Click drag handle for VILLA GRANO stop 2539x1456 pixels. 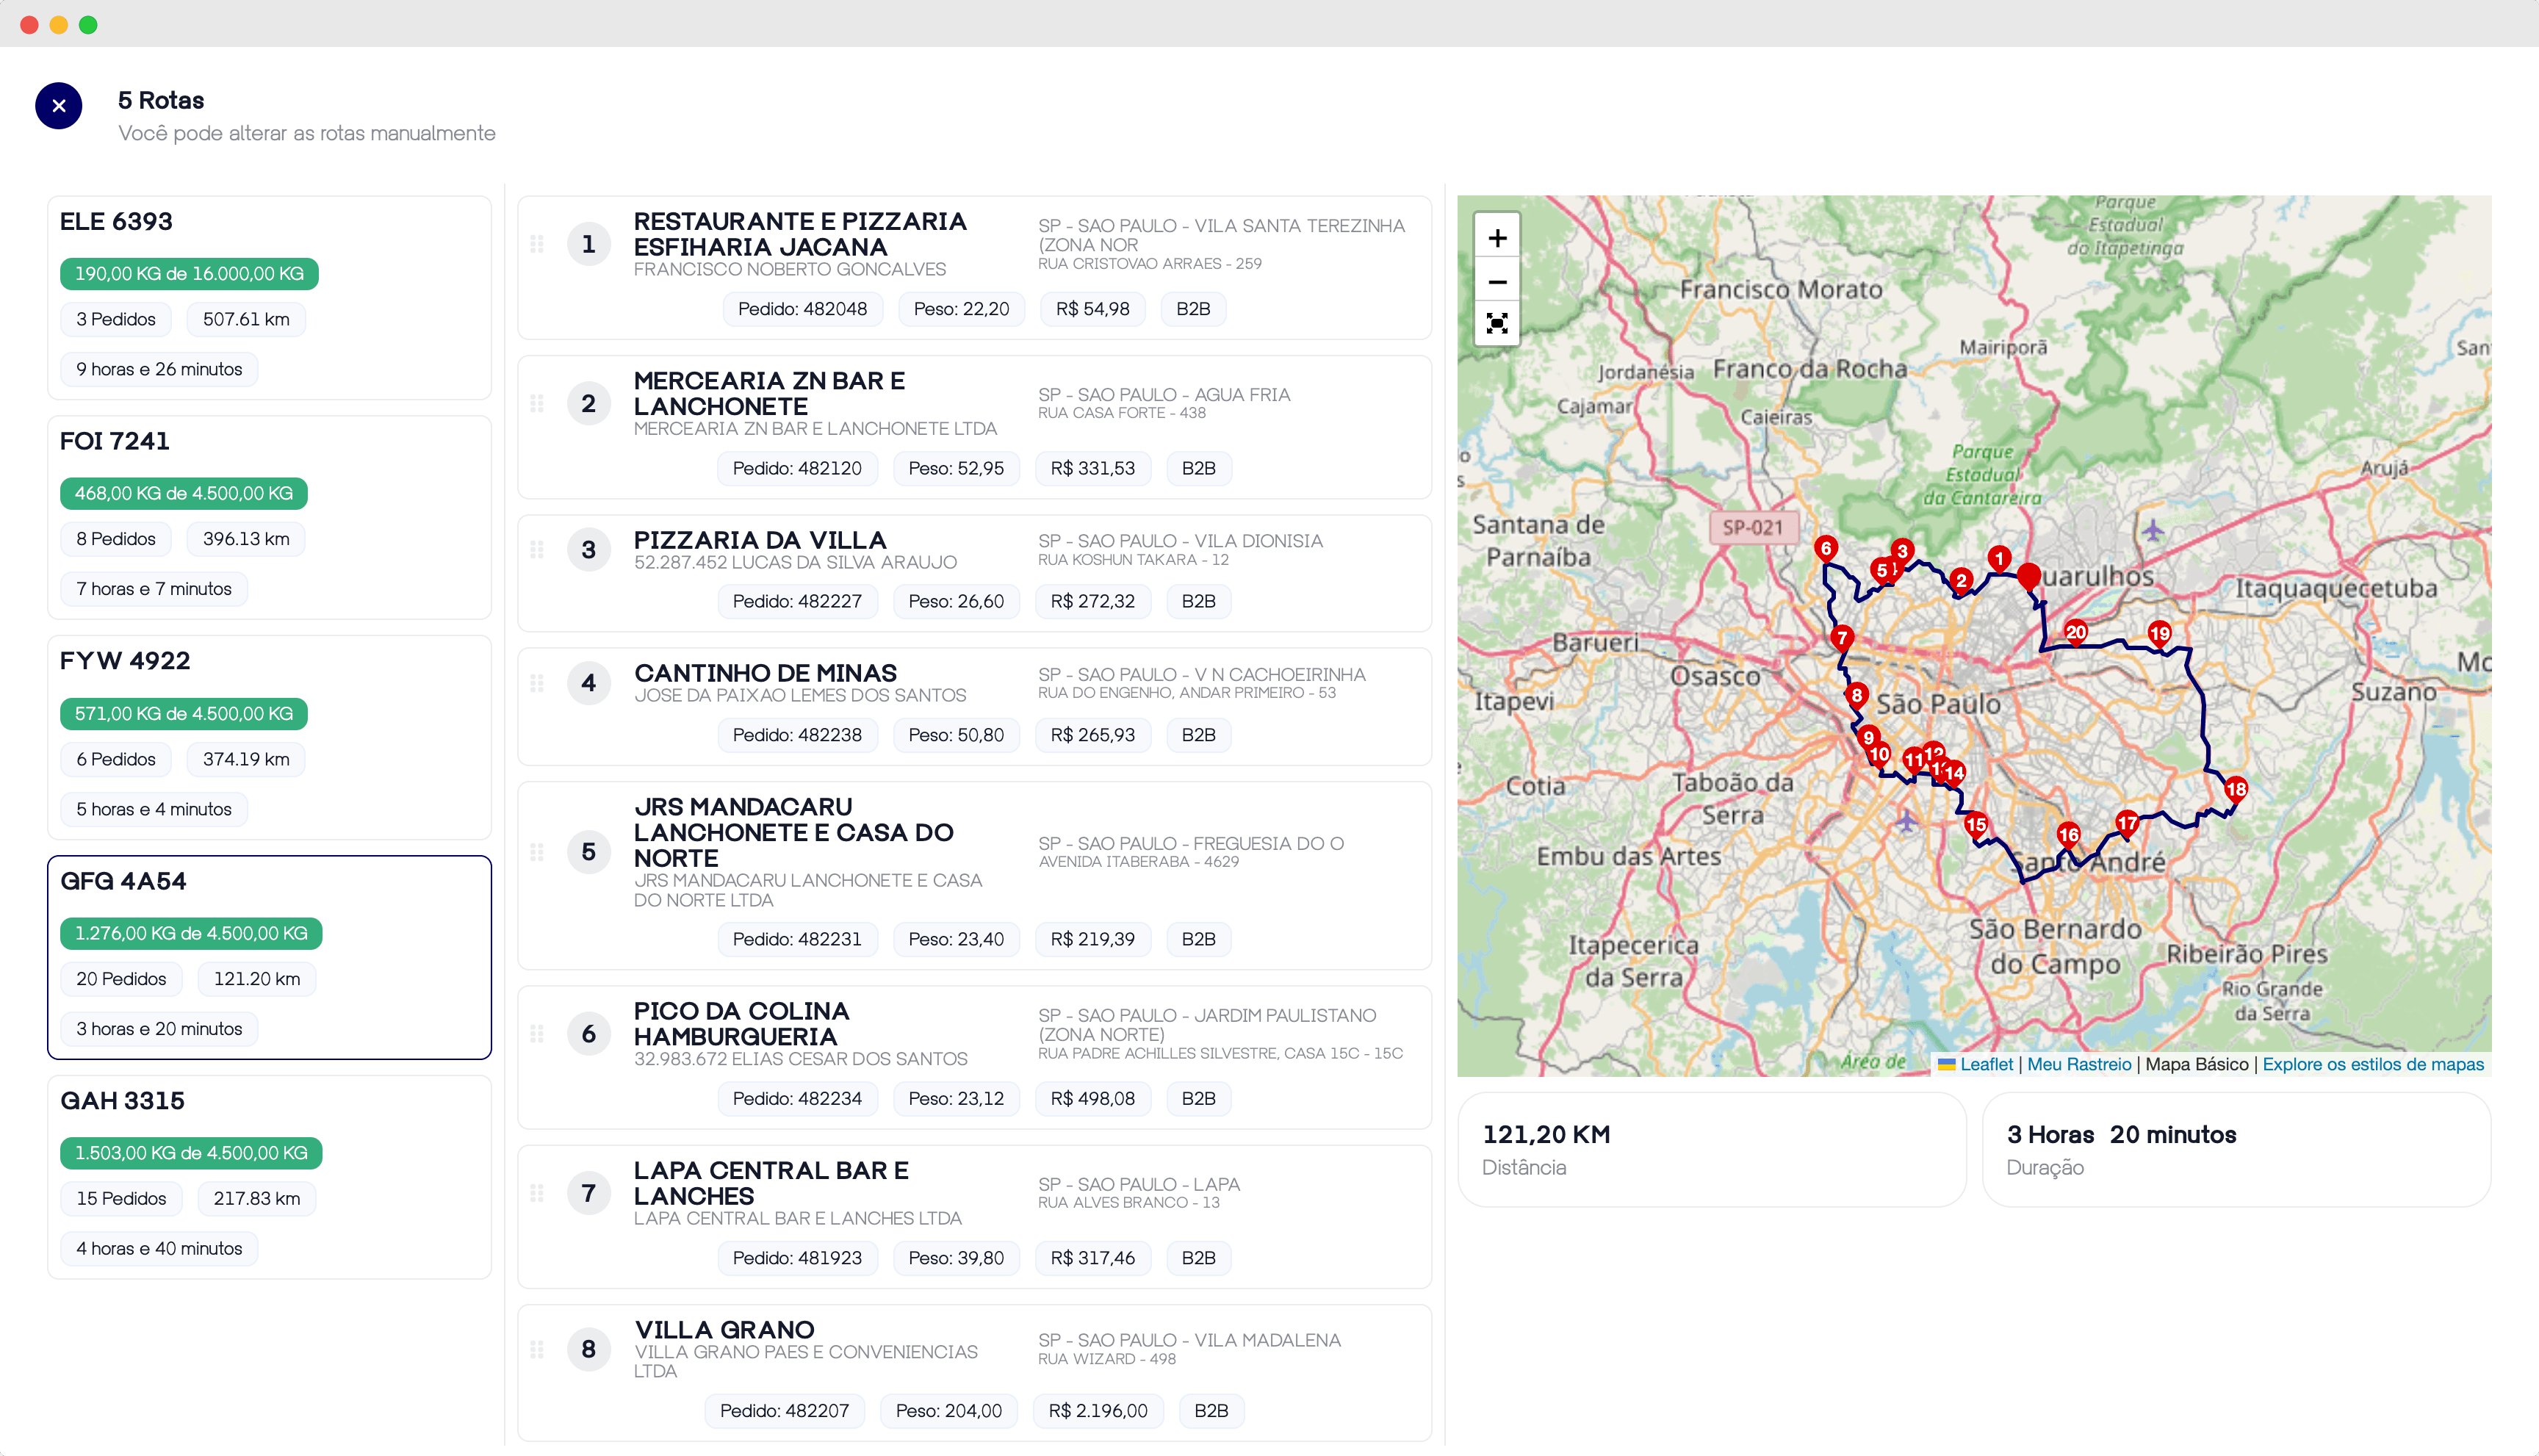pos(537,1349)
